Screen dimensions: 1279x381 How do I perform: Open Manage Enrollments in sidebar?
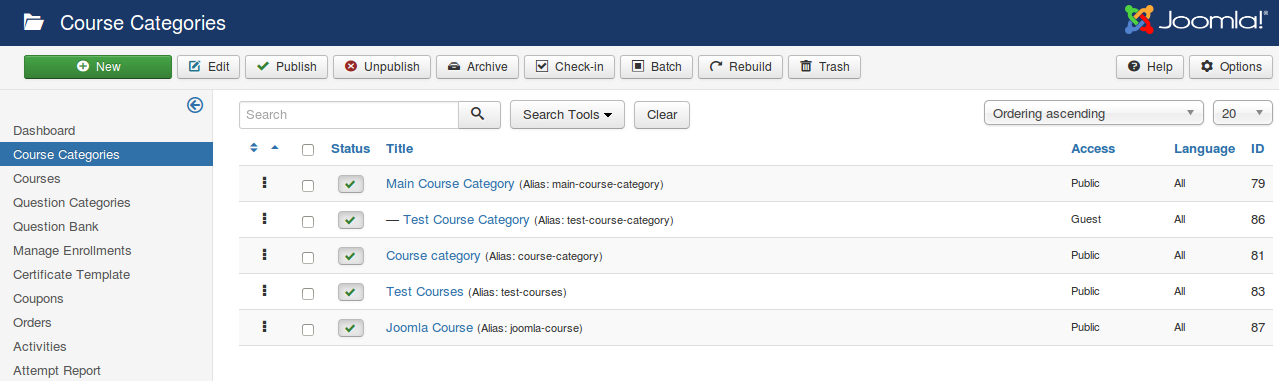(x=72, y=251)
